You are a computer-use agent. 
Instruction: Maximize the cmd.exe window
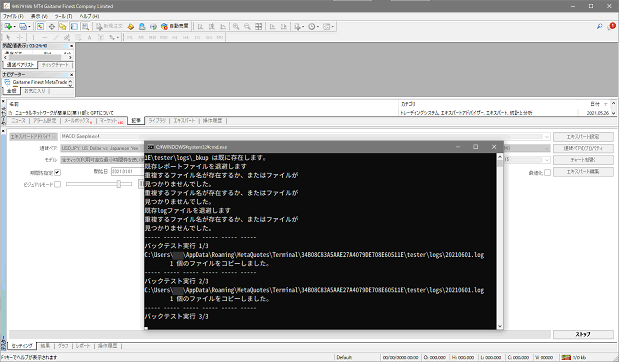476,146
